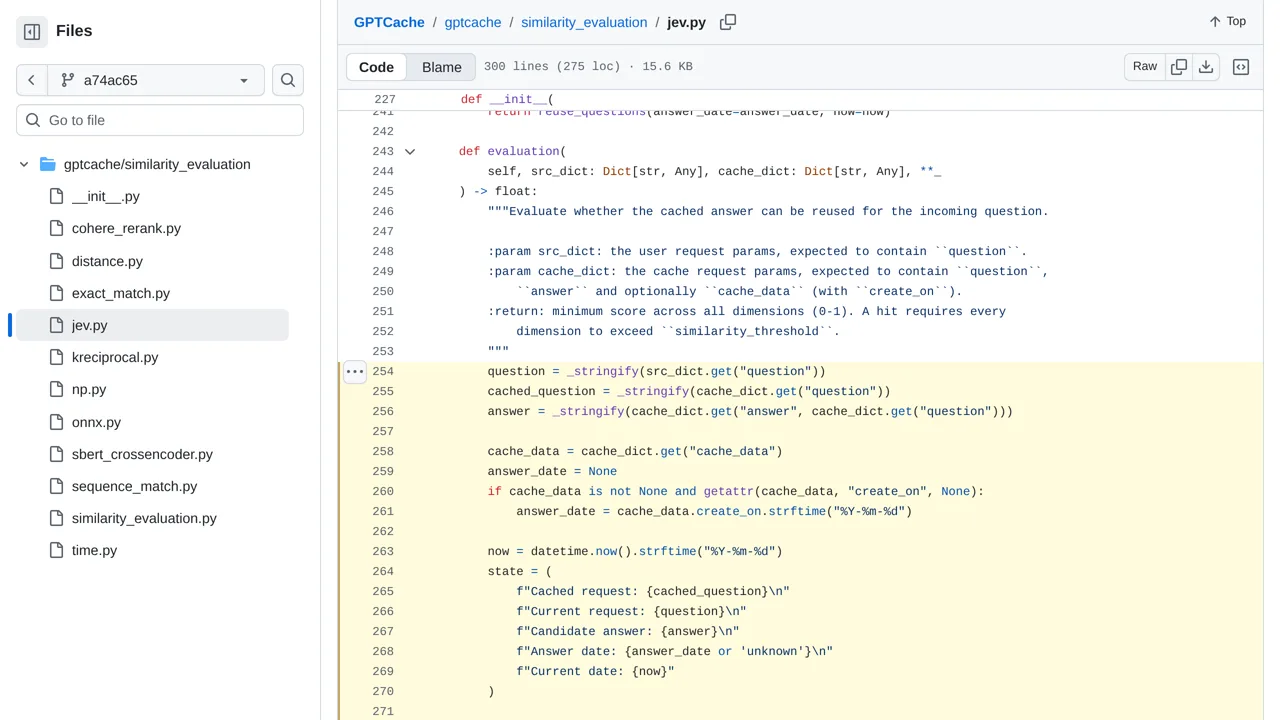Click the jev.py filename in breadcrumb
Image resolution: width=1280 pixels, height=720 pixels.
pos(687,22)
